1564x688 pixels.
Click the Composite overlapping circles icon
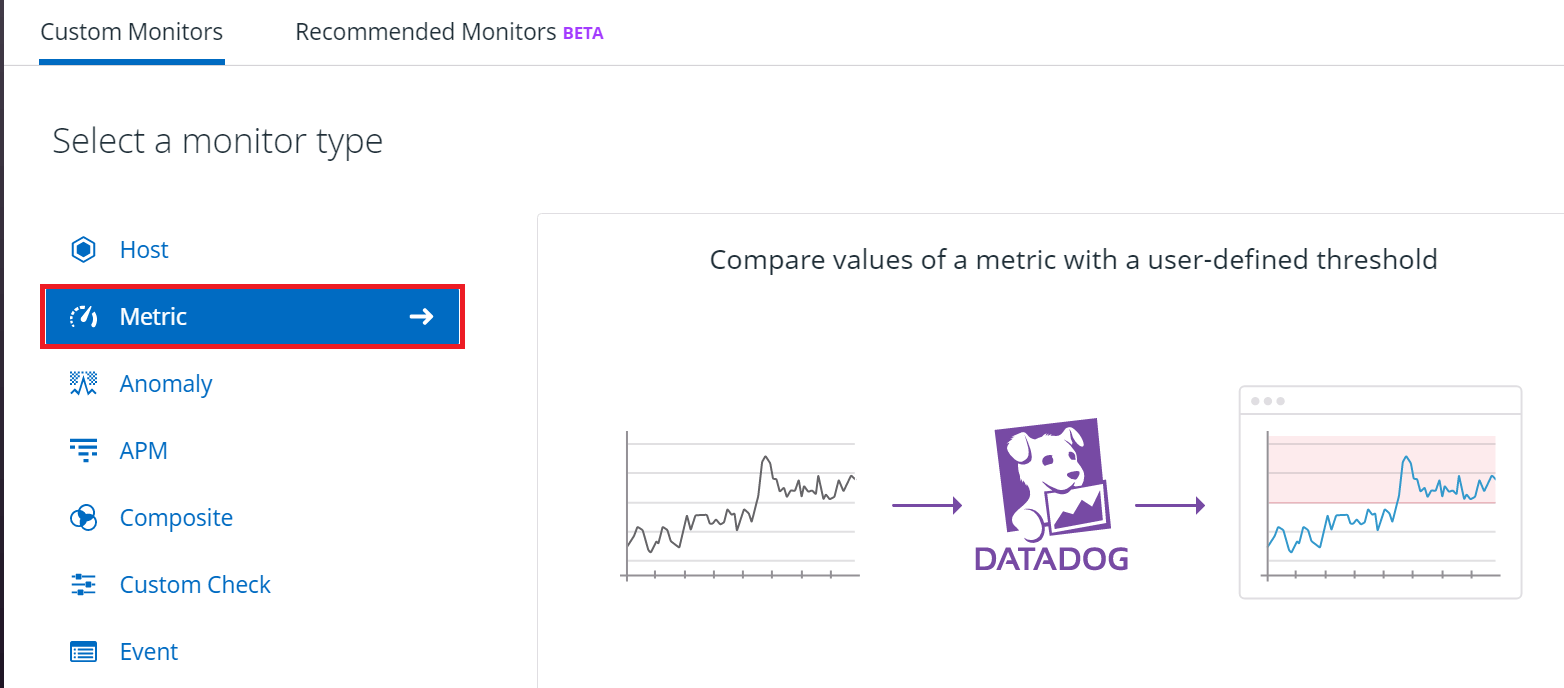click(x=83, y=518)
